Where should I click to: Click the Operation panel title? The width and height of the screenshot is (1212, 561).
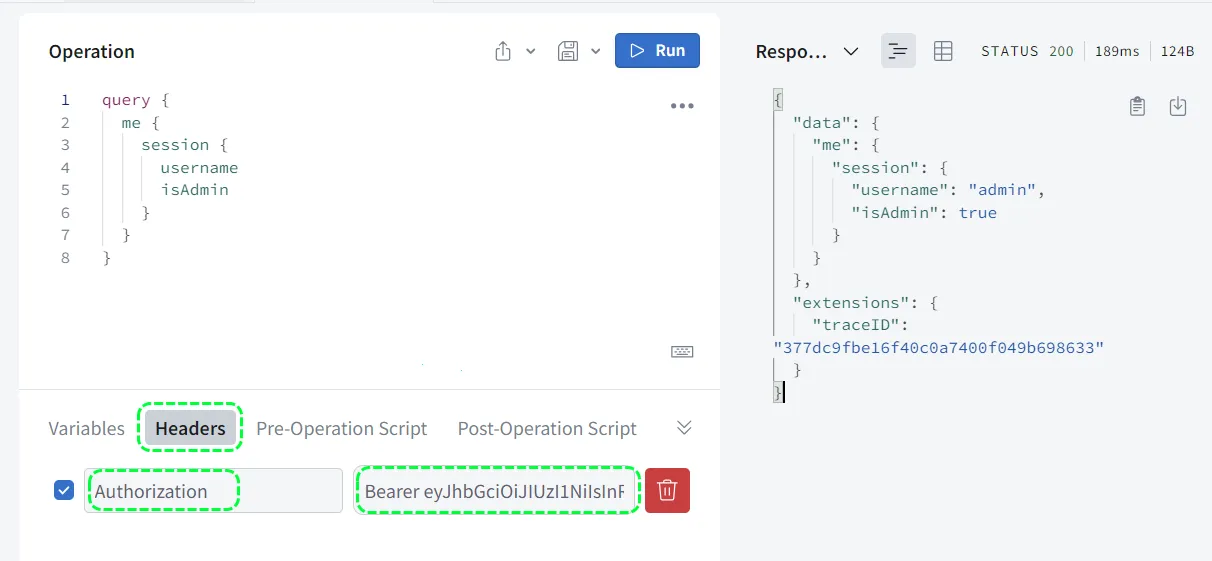click(92, 52)
